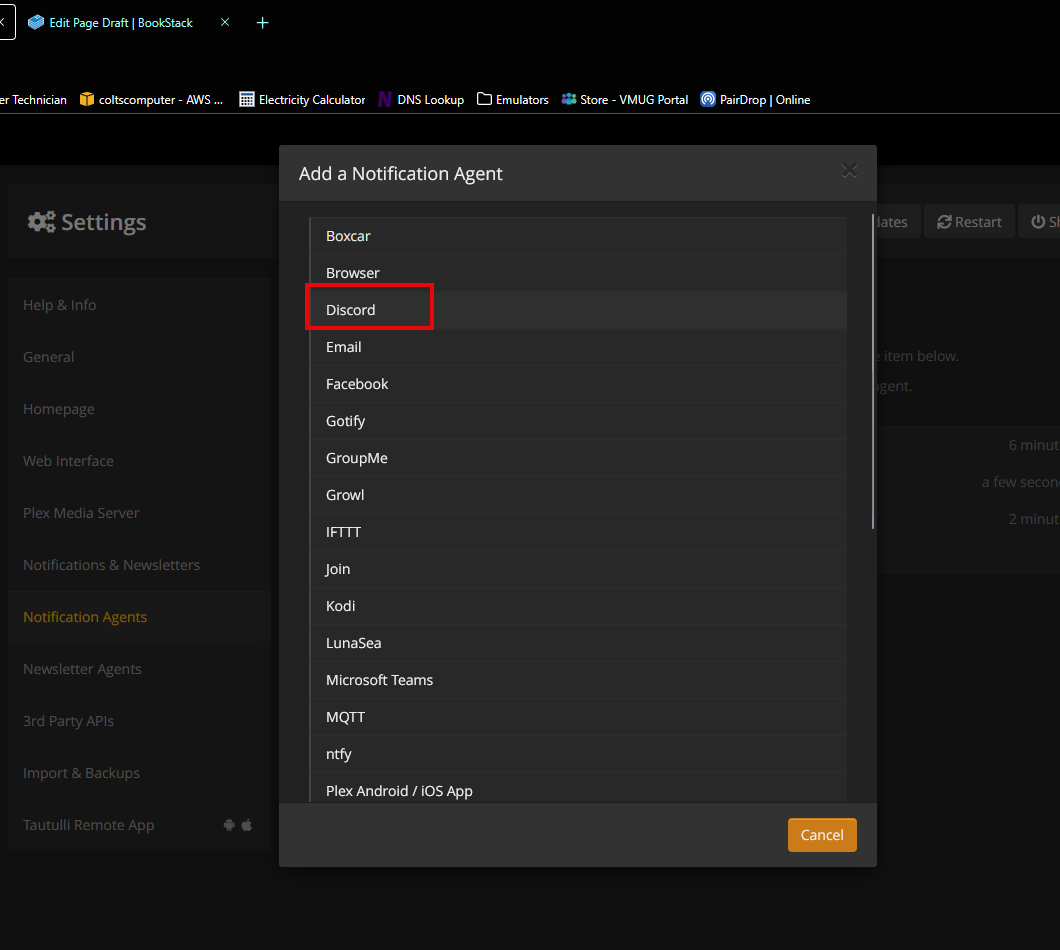Open the DNS Lookup bookmark

pyautogui.click(x=421, y=99)
